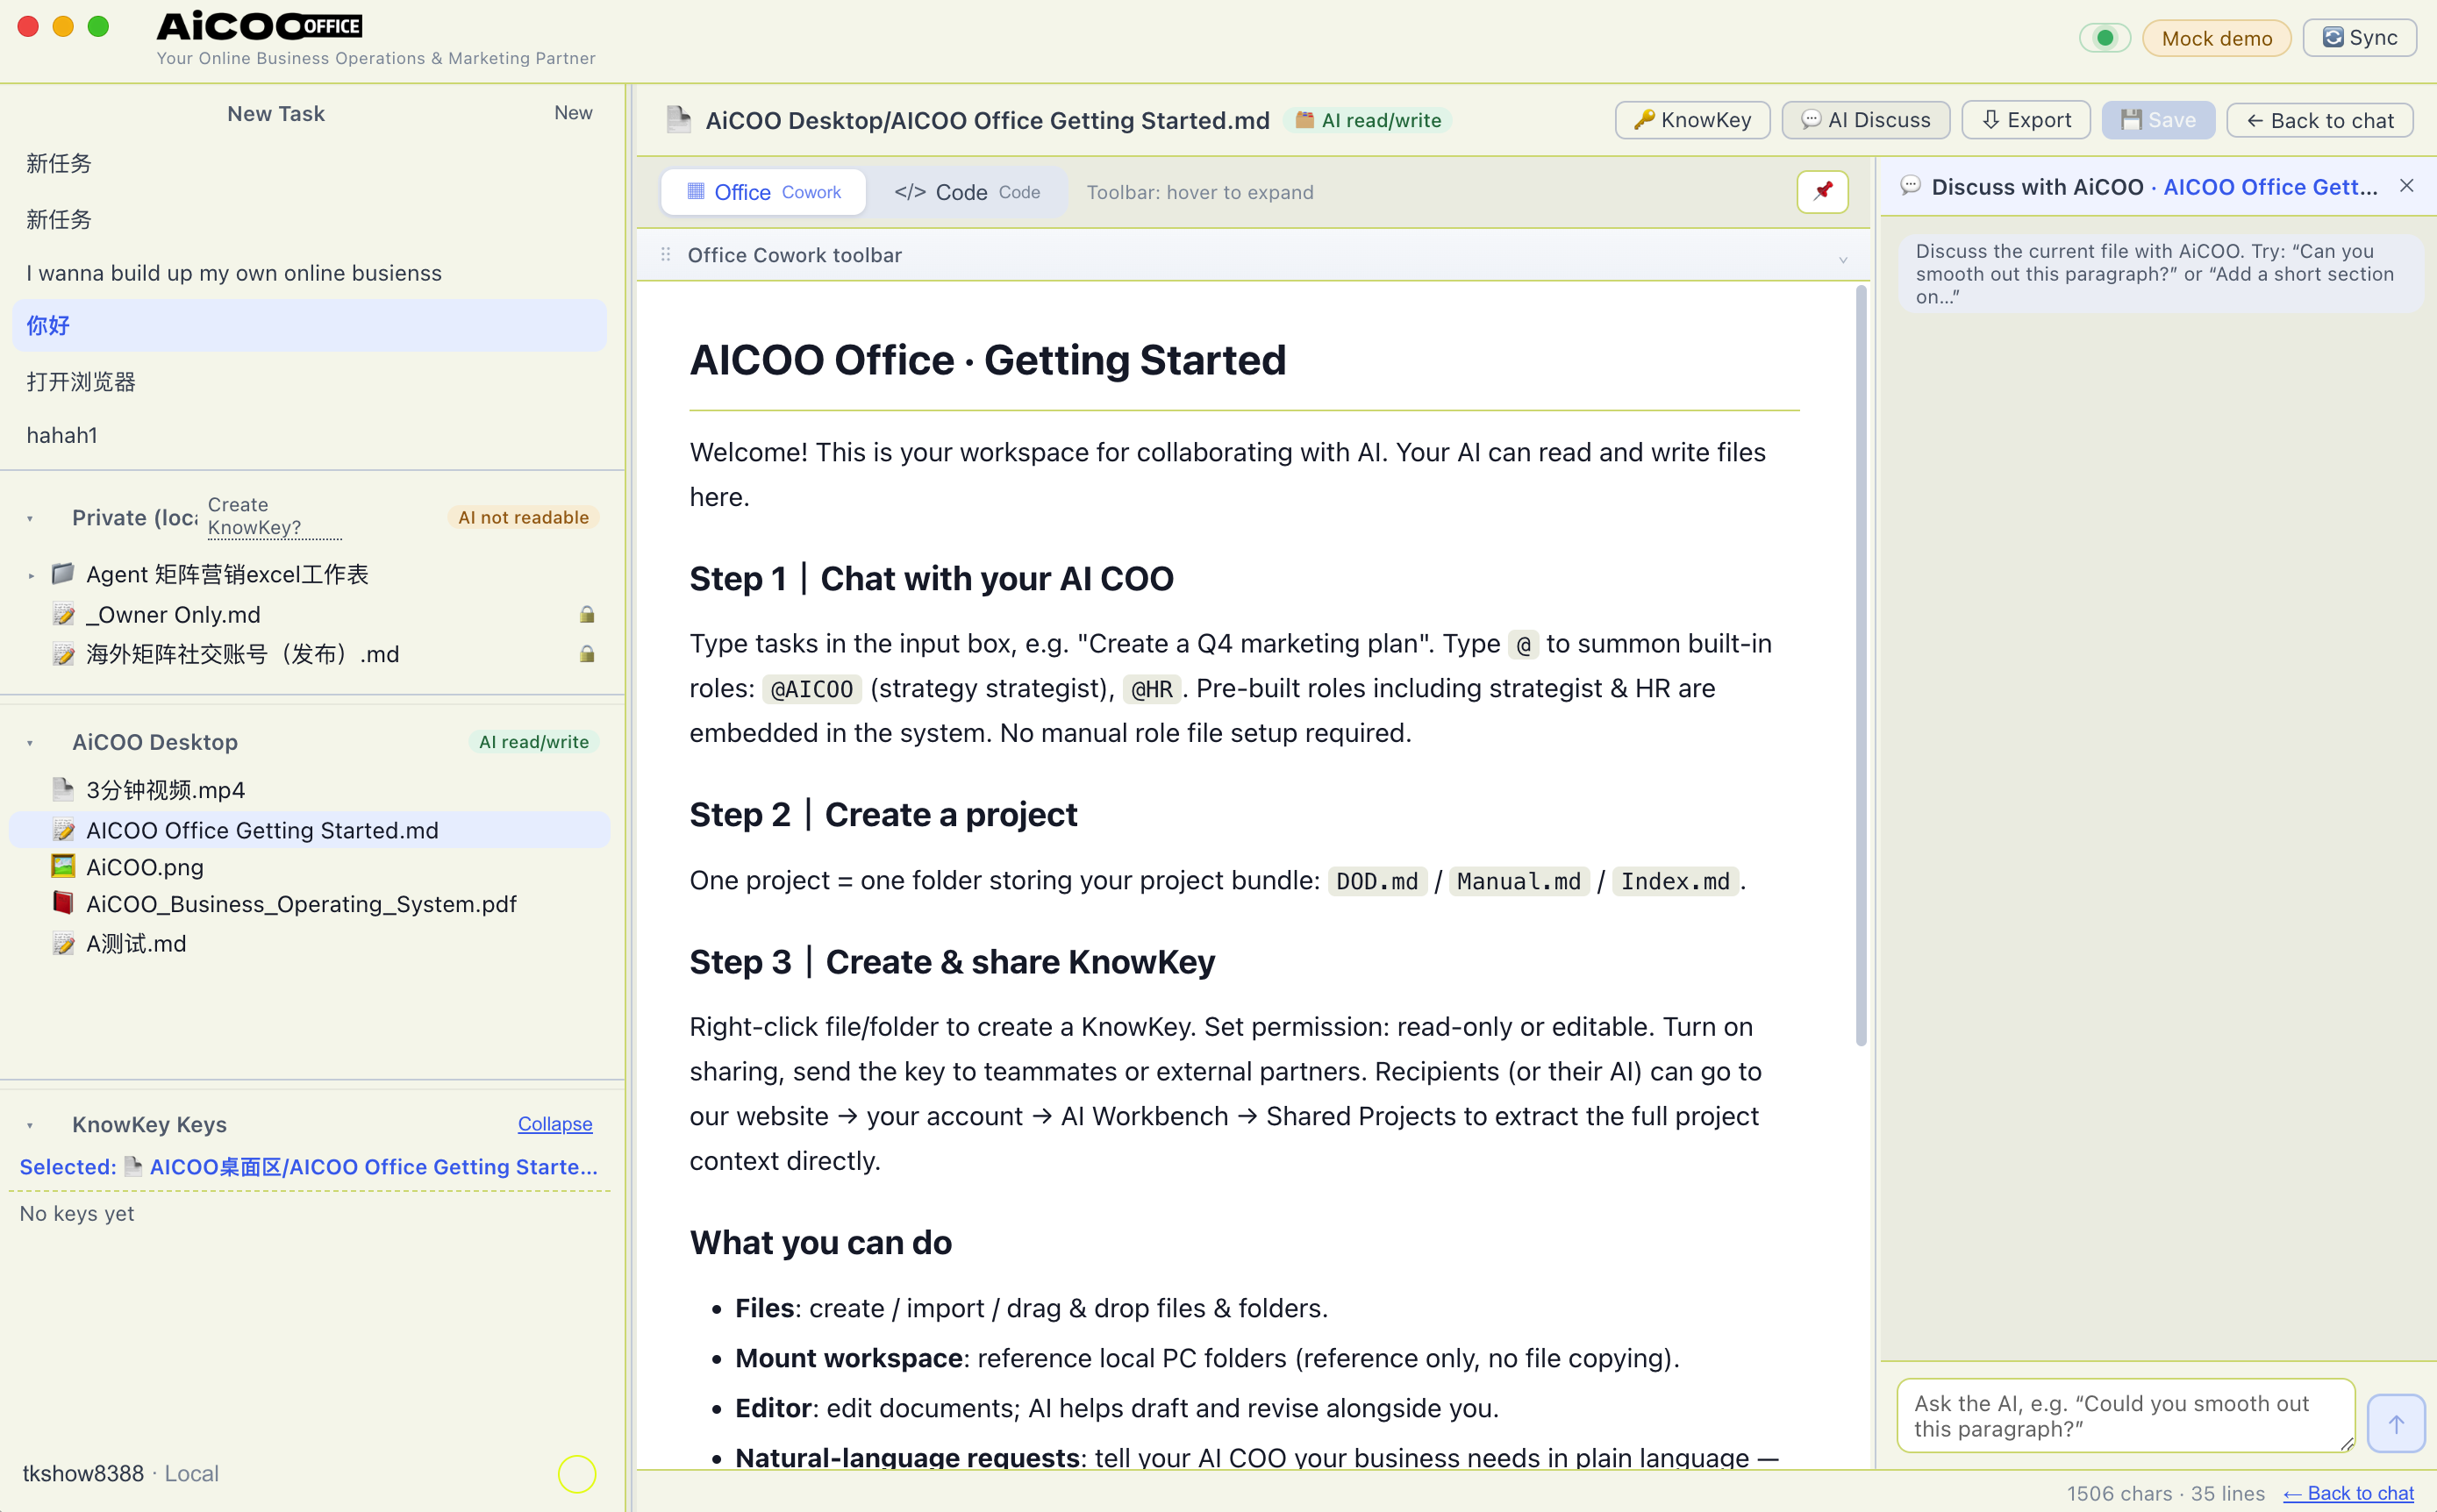Viewport: 2437px width, 1512px height.
Task: Collapse the KnowKey Keys section arrow
Action: [30, 1125]
